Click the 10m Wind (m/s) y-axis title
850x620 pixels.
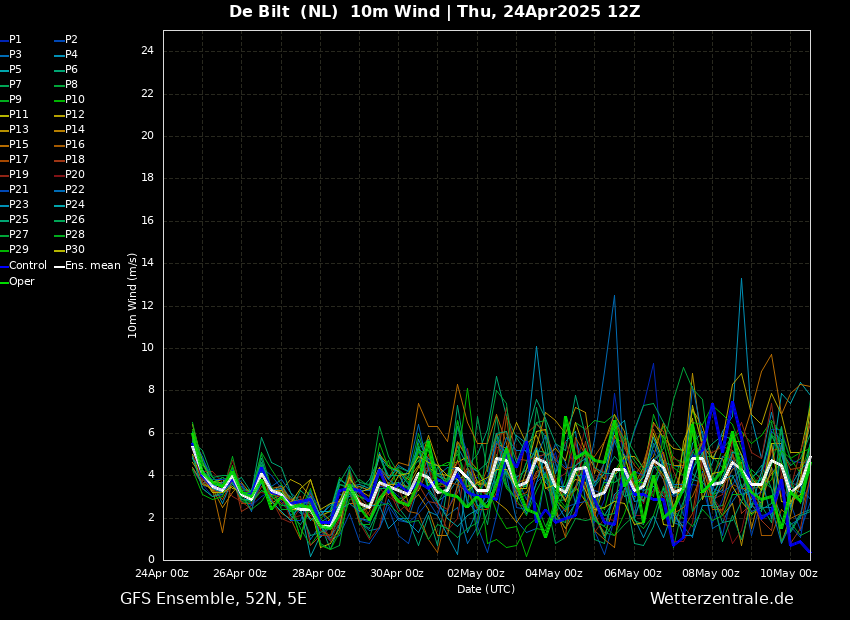(133, 295)
